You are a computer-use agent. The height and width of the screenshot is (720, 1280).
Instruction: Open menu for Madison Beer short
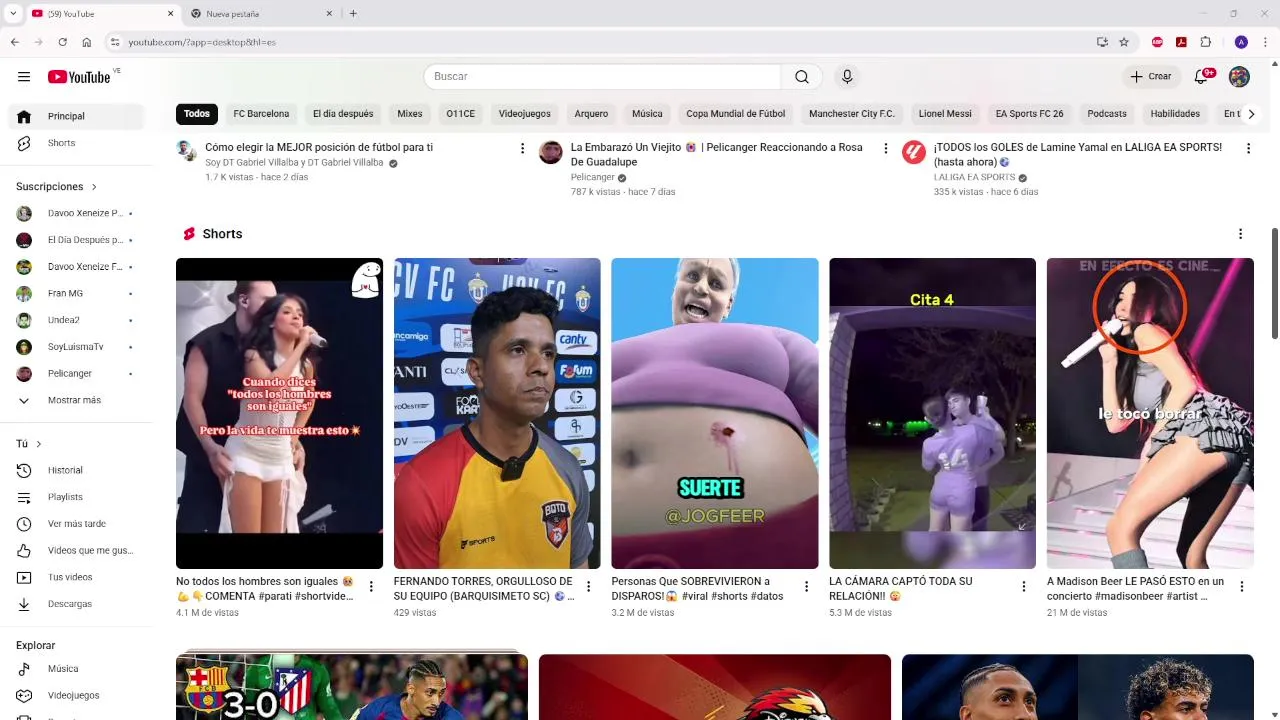coord(1242,587)
